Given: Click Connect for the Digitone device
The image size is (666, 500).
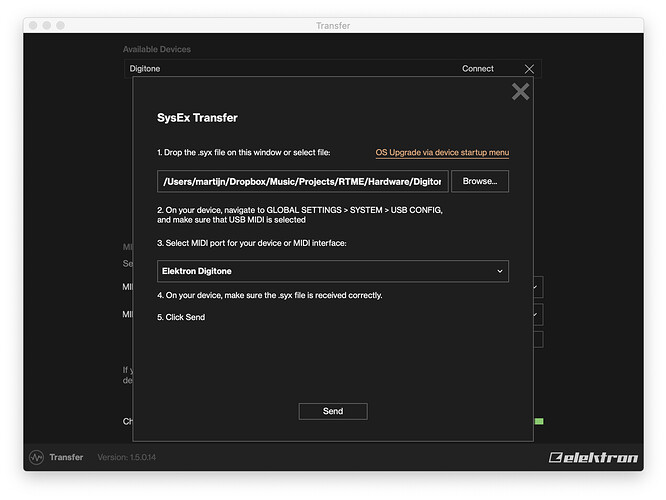Looking at the screenshot, I should tap(477, 69).
